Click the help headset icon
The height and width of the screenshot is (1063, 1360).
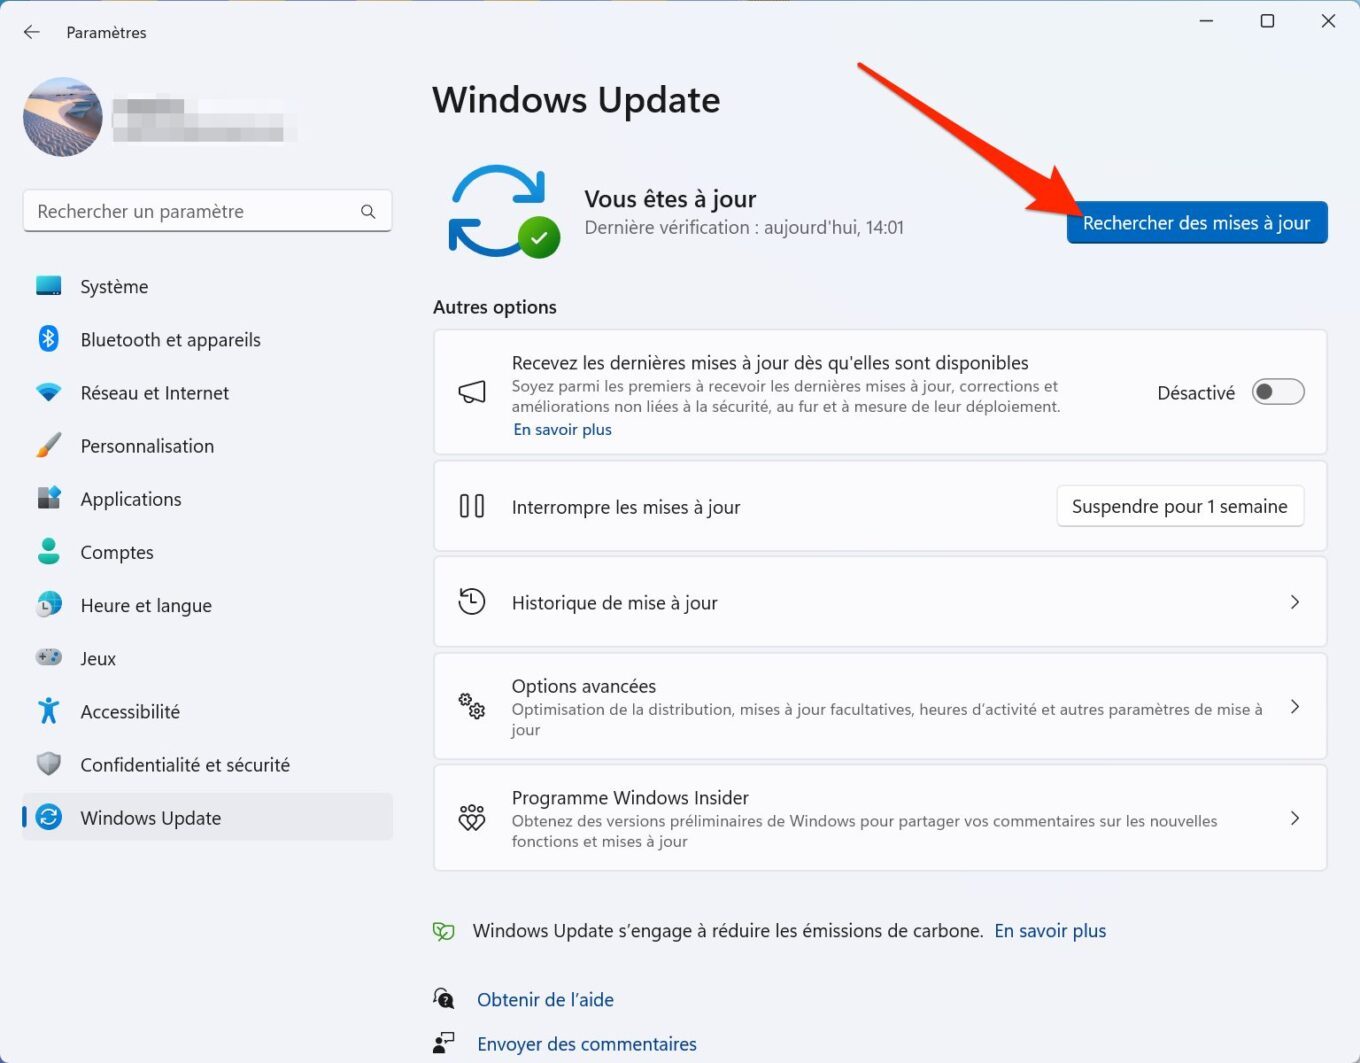(444, 998)
